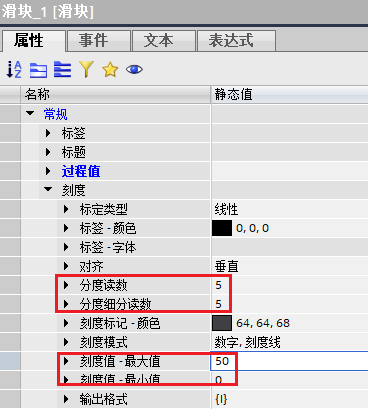
Task: Expand the 标定类型 row arrow
Action: tap(66, 209)
